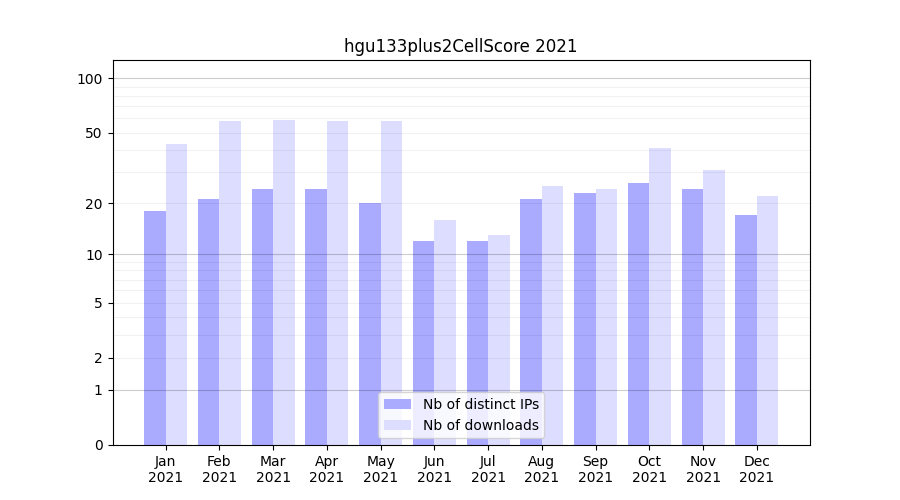The width and height of the screenshot is (900, 500).
Task: Select the 0 y-axis tick label
Action: pos(98,445)
